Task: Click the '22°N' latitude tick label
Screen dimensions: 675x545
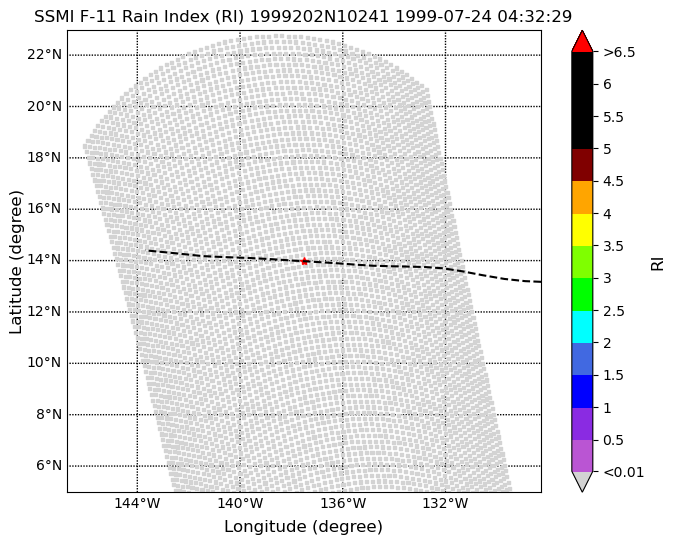Action: 44,55
